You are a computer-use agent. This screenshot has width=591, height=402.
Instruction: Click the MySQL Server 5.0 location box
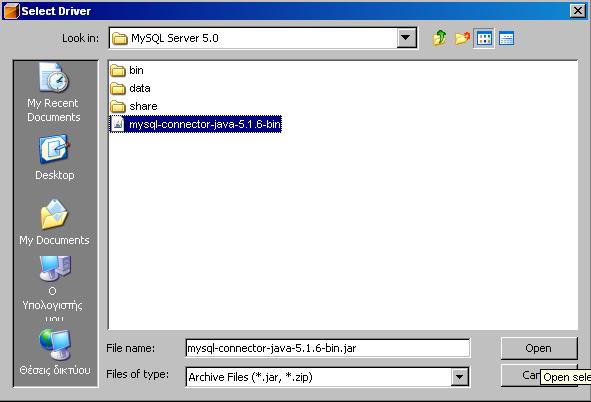click(x=263, y=38)
